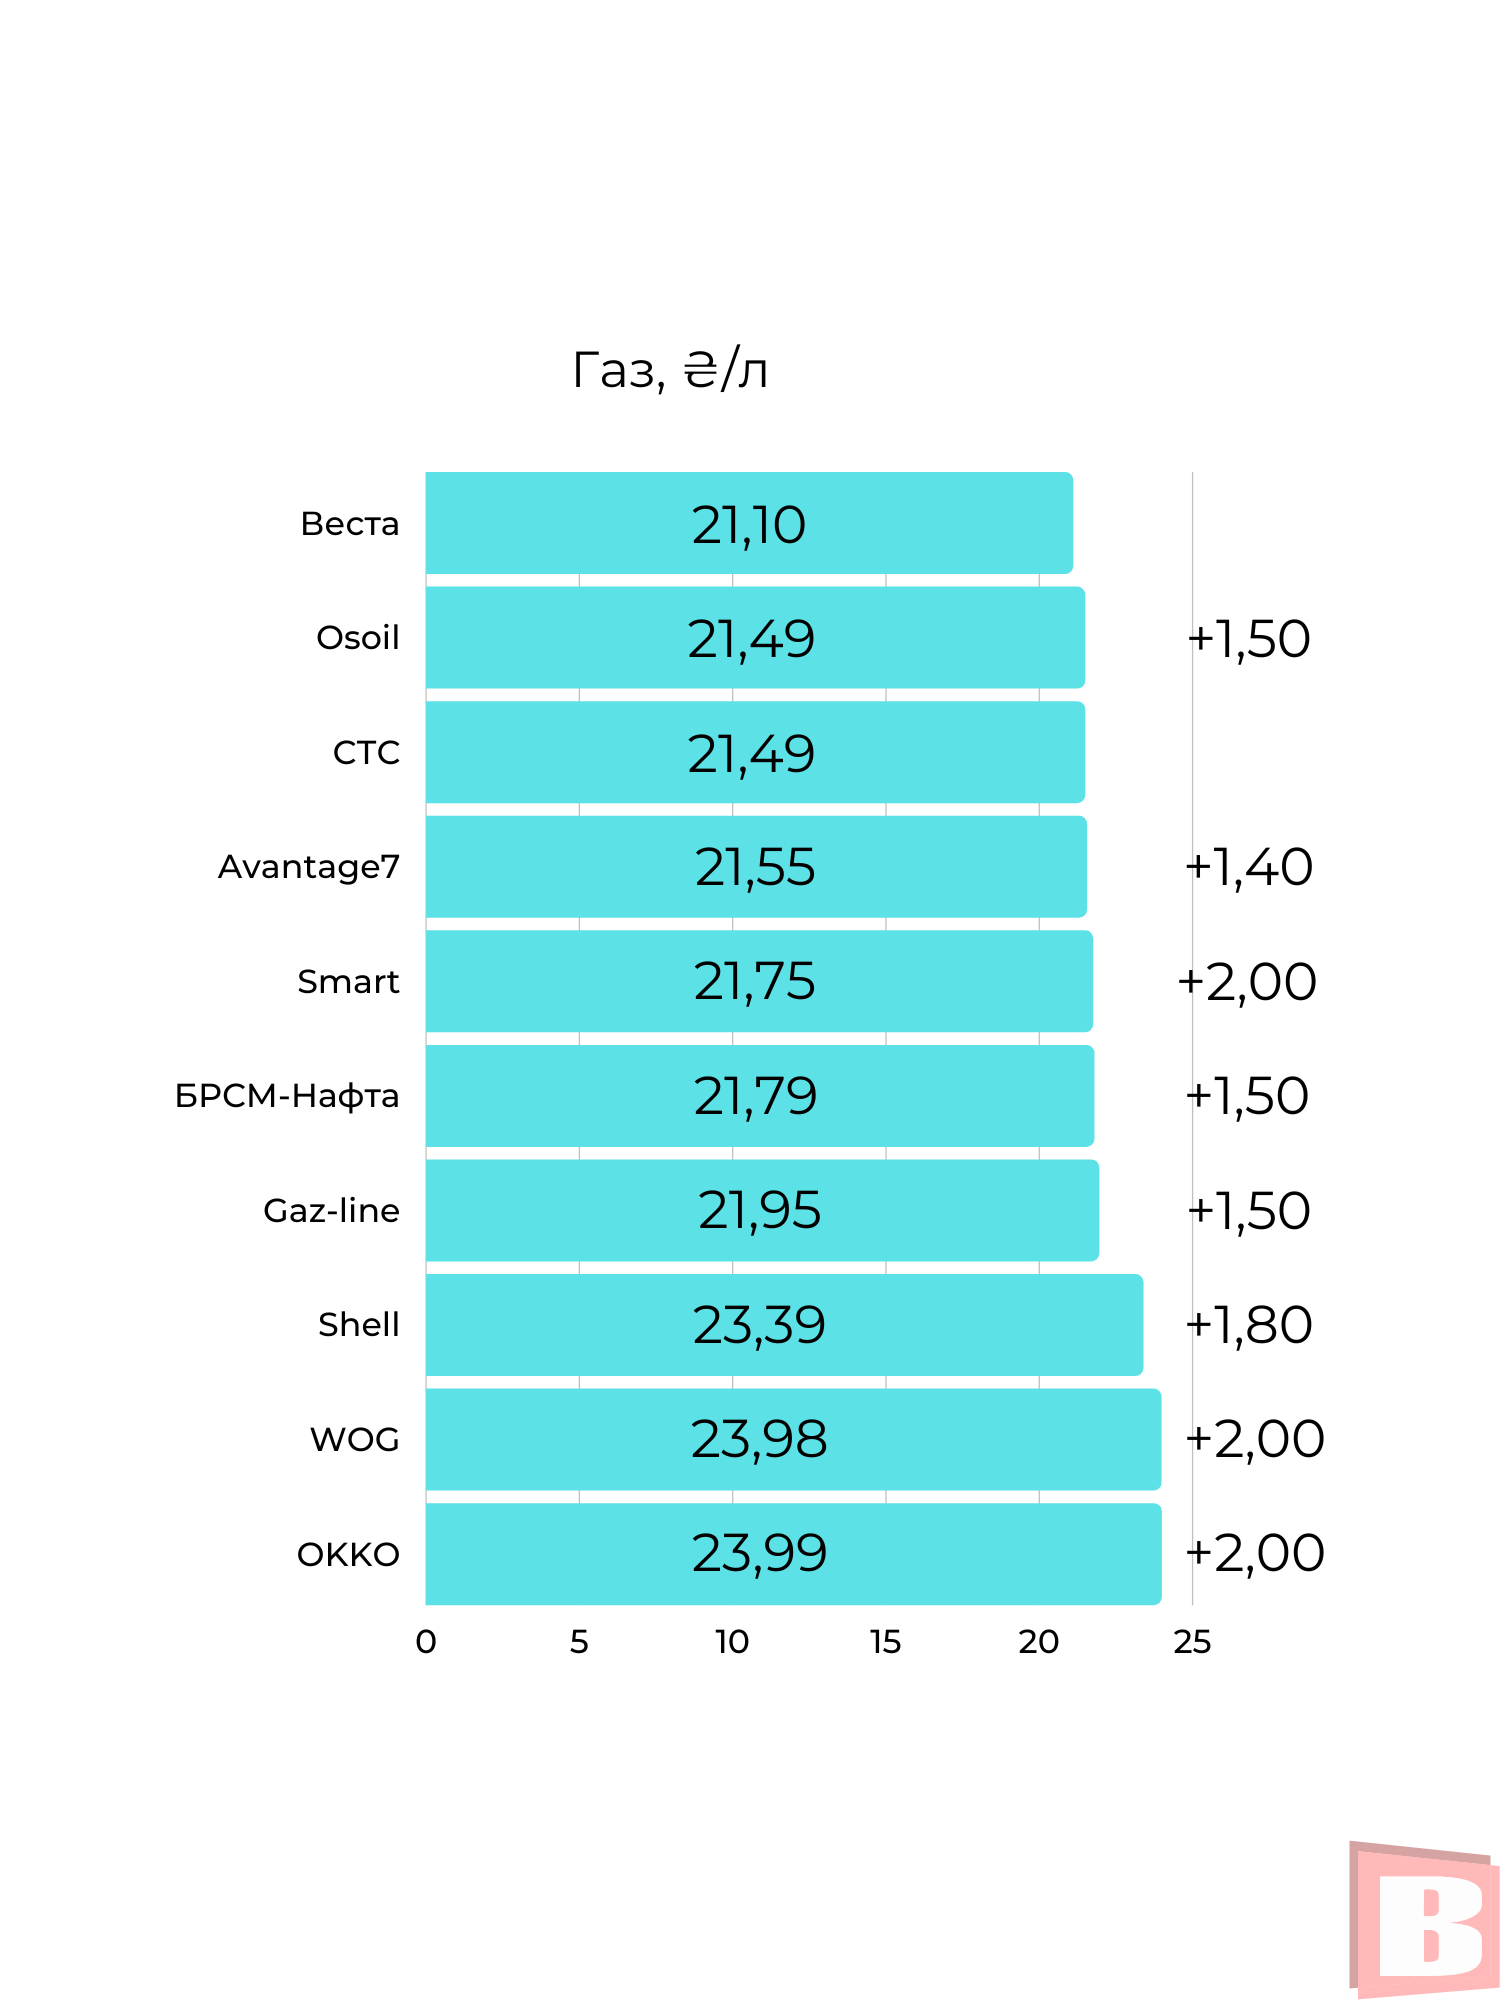Click the 10 tick on the axis

point(732,1642)
